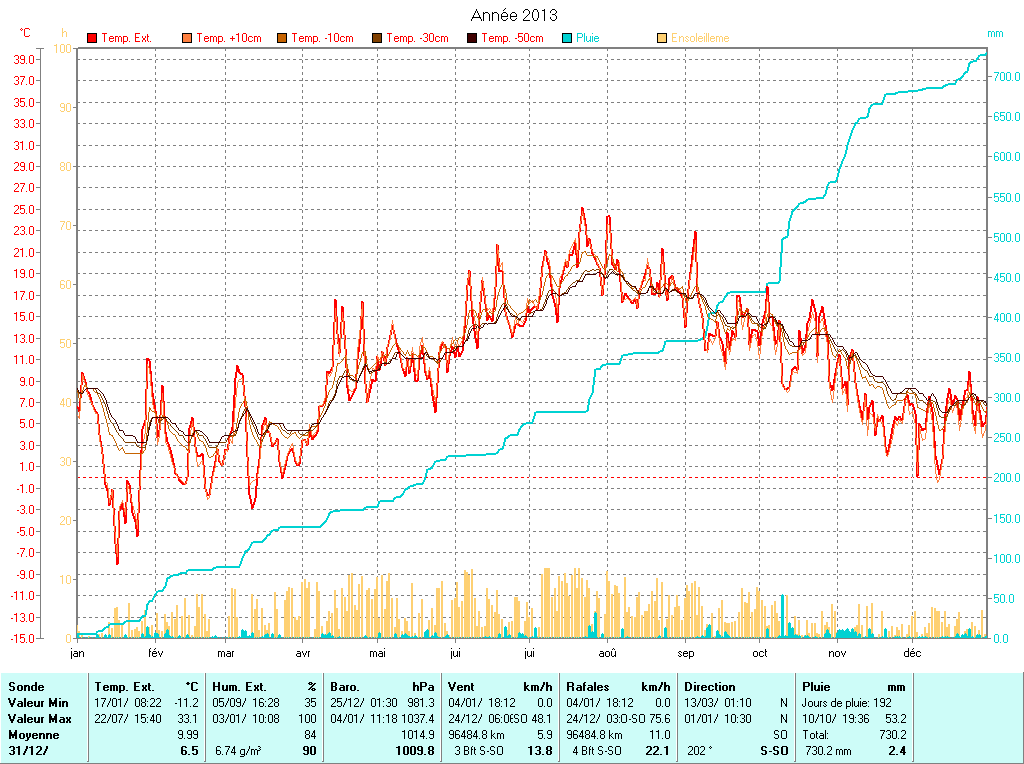Select the Baro. column header in the table
1024x764 pixels.
(x=345, y=687)
